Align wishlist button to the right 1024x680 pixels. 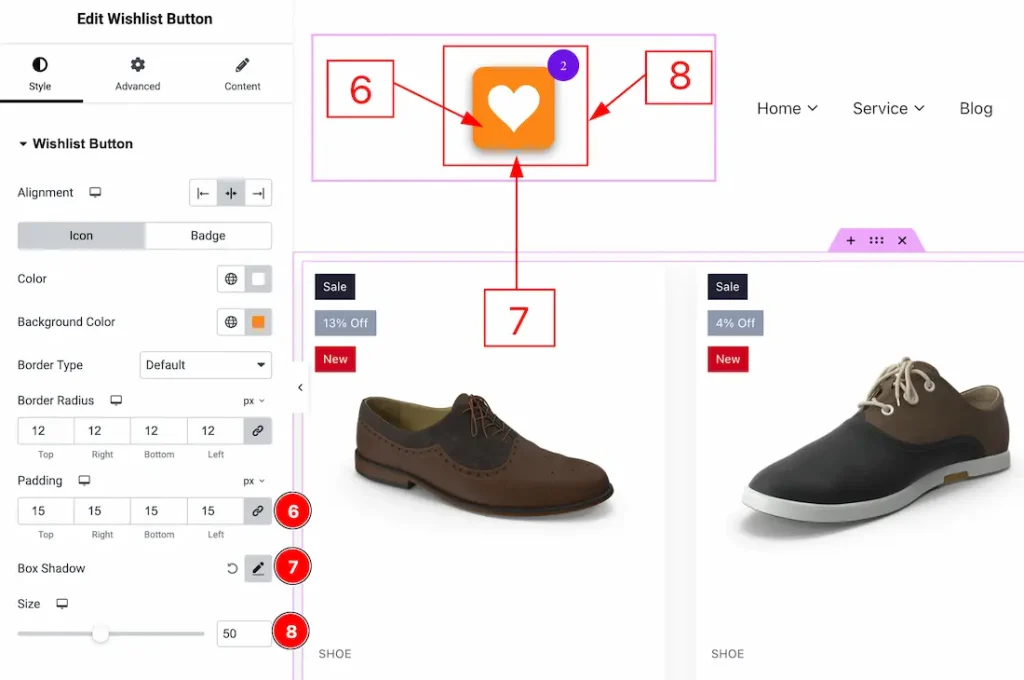(258, 193)
